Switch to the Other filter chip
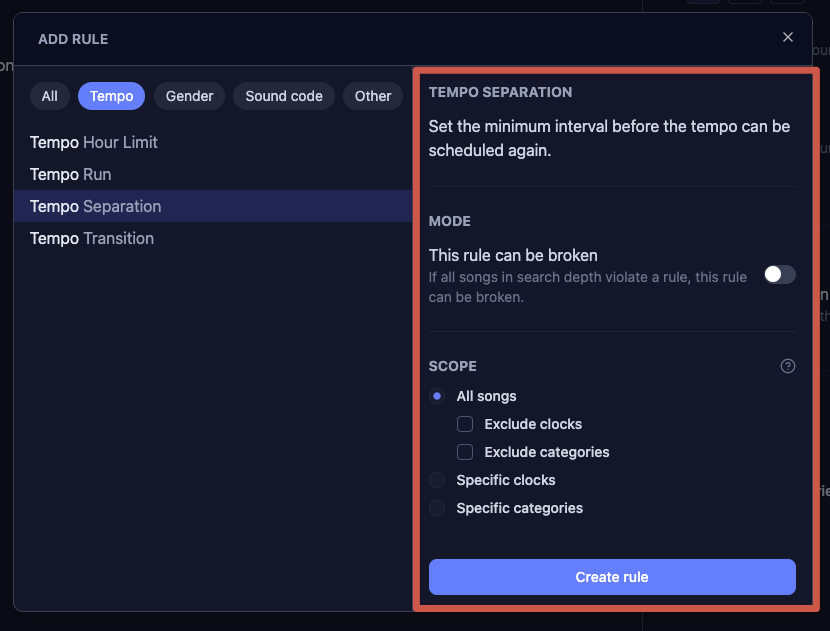The image size is (830, 631). click(373, 96)
